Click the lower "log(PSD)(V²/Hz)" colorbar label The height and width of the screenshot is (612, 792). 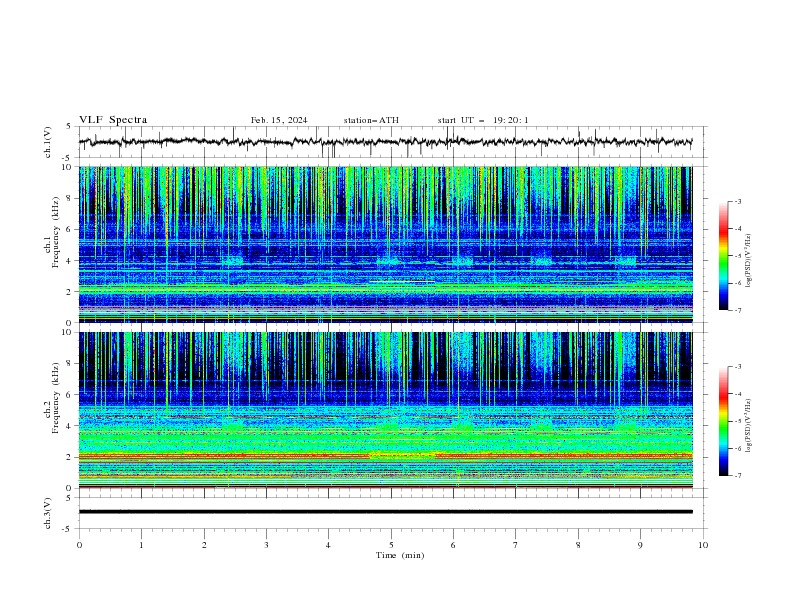click(748, 426)
